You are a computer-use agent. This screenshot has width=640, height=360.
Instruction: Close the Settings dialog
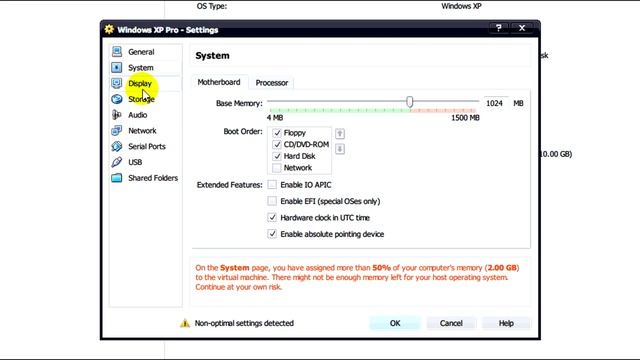[x=522, y=28]
